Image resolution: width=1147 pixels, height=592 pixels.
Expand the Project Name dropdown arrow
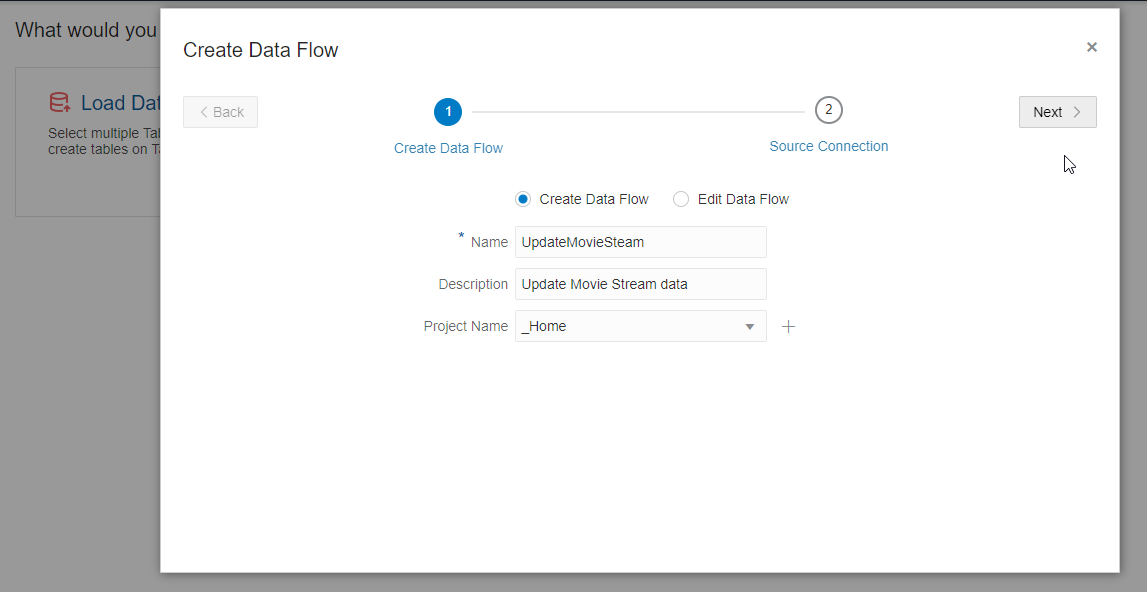(x=750, y=327)
